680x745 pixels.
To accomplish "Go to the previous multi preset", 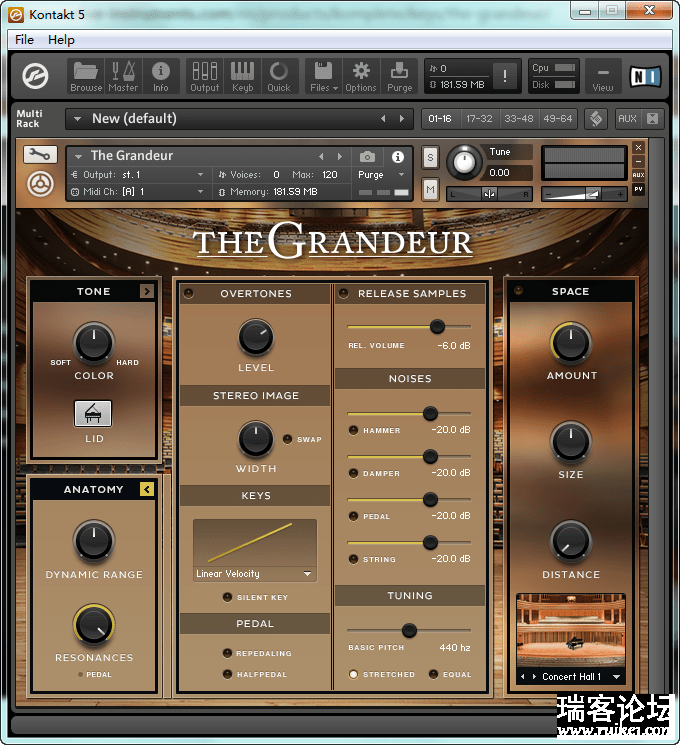I will coord(383,118).
